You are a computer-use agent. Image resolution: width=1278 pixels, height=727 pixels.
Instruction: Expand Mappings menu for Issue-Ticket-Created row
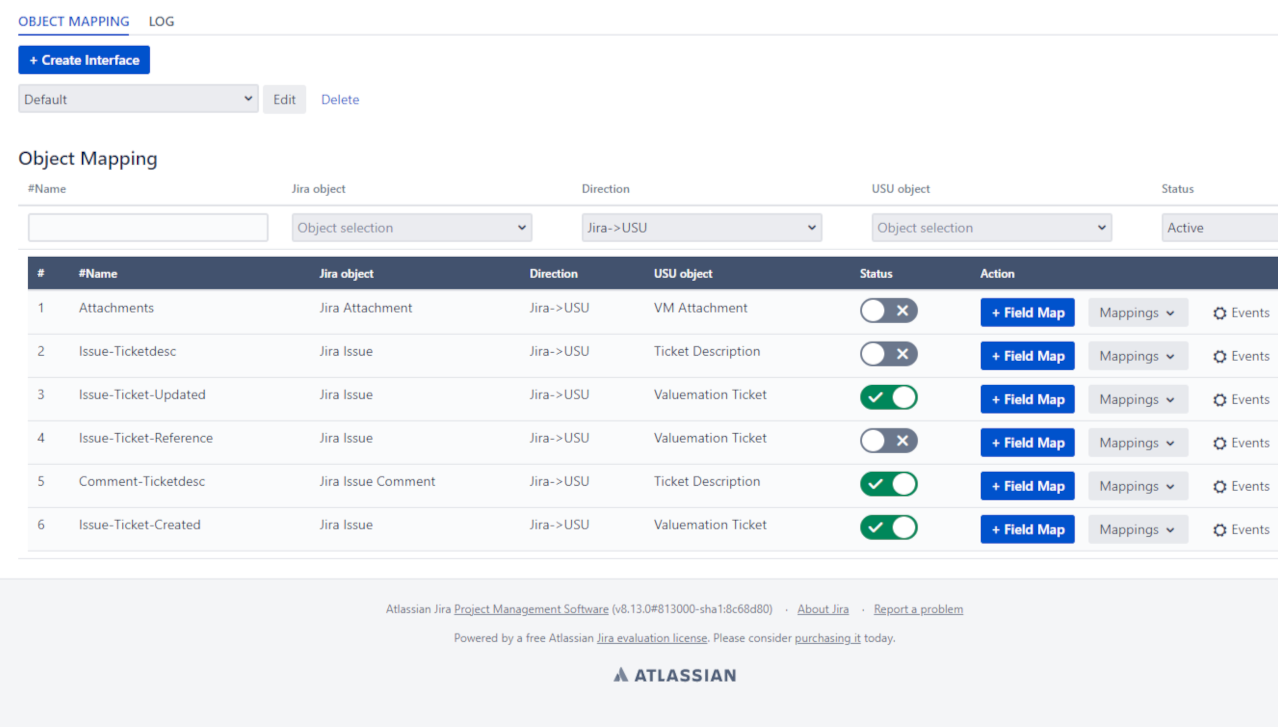[1138, 530]
